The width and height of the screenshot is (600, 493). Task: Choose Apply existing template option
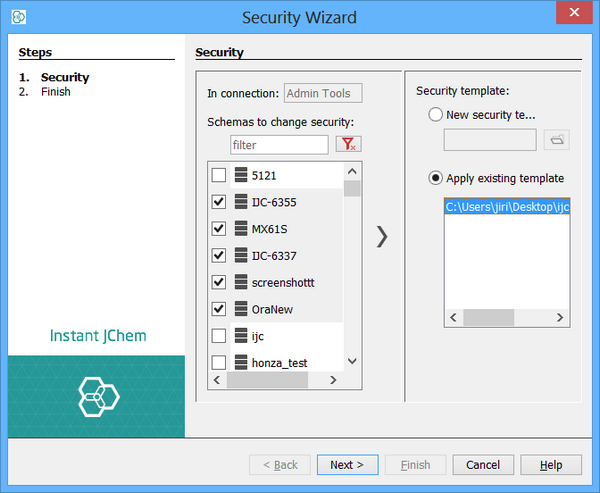(435, 178)
